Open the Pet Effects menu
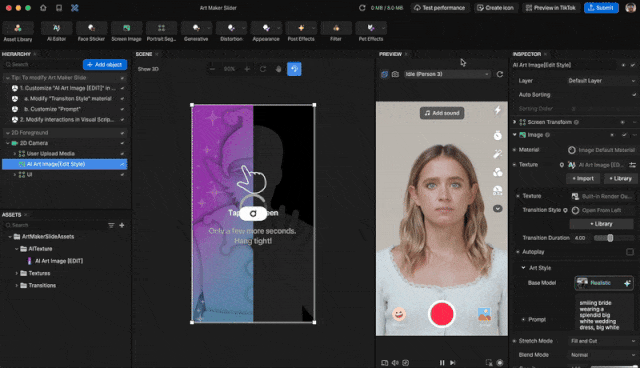This screenshot has height=368, width=640. pyautogui.click(x=371, y=32)
